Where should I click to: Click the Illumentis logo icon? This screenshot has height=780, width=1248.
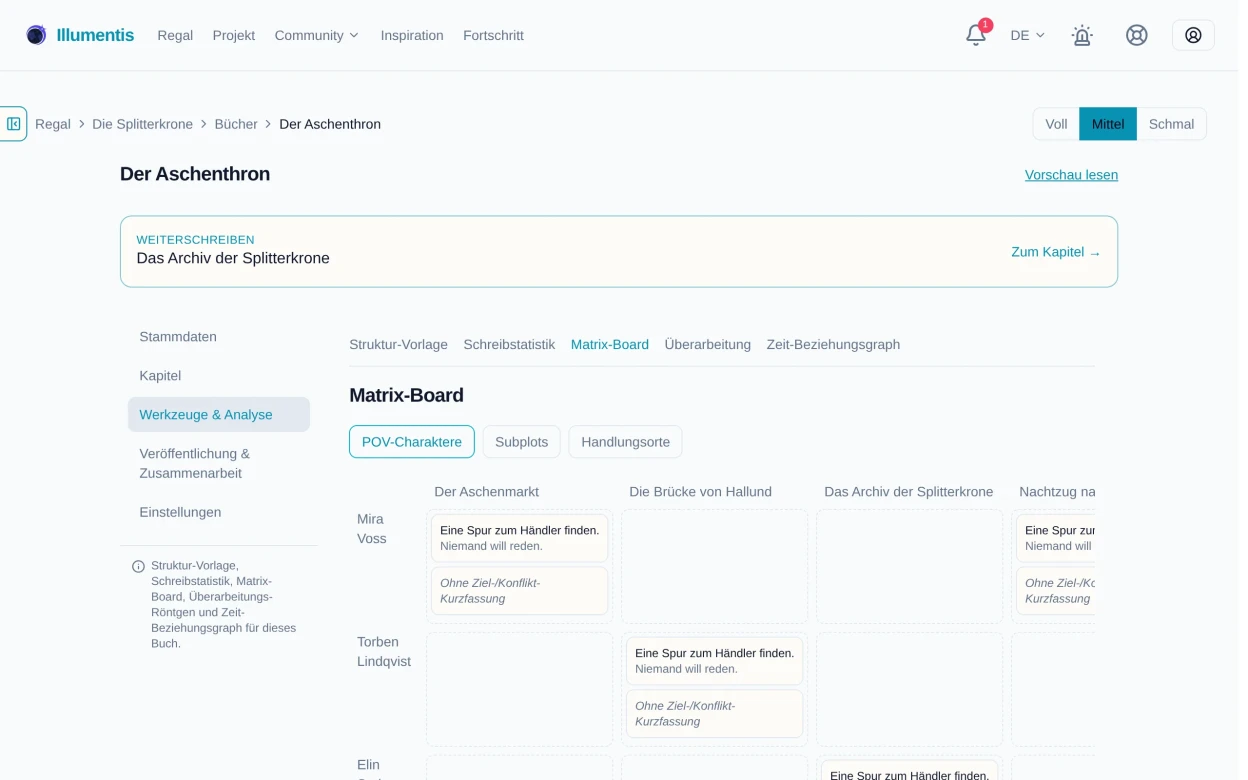(x=36, y=35)
